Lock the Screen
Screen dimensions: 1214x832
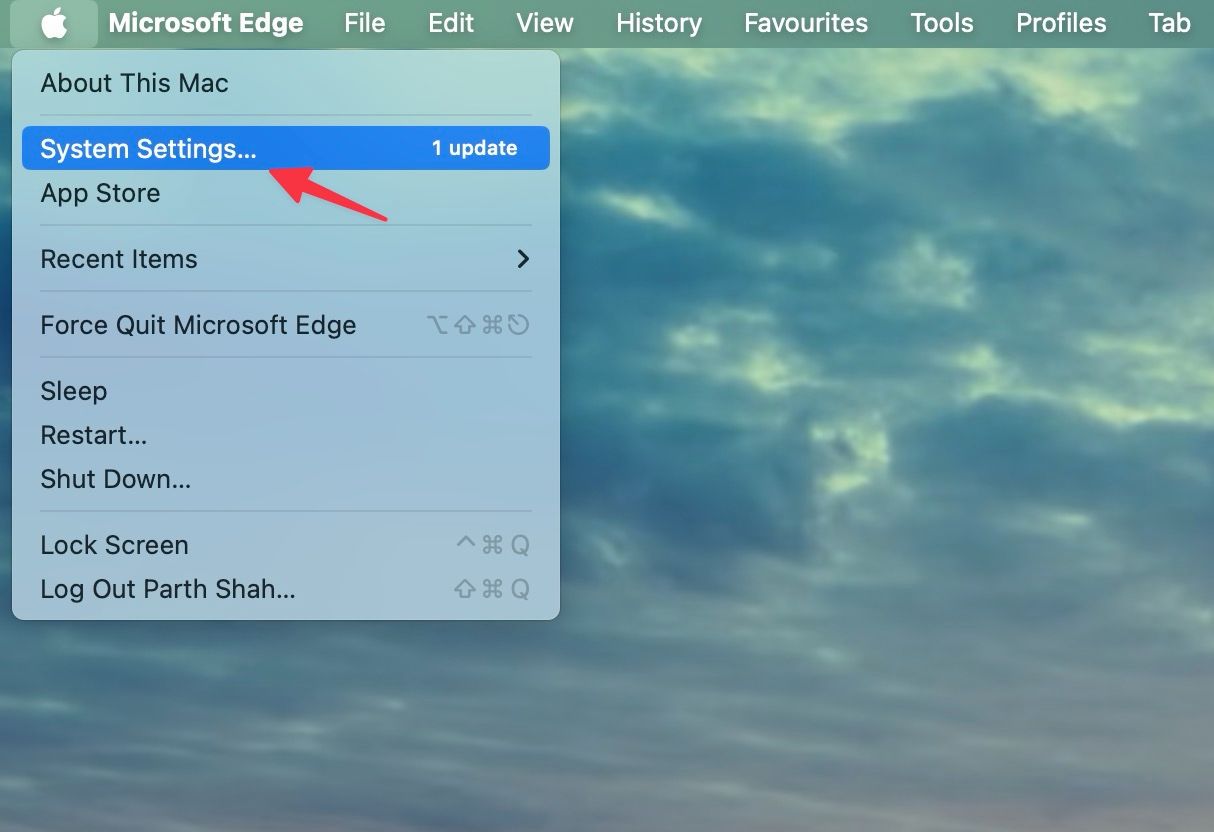pos(114,544)
